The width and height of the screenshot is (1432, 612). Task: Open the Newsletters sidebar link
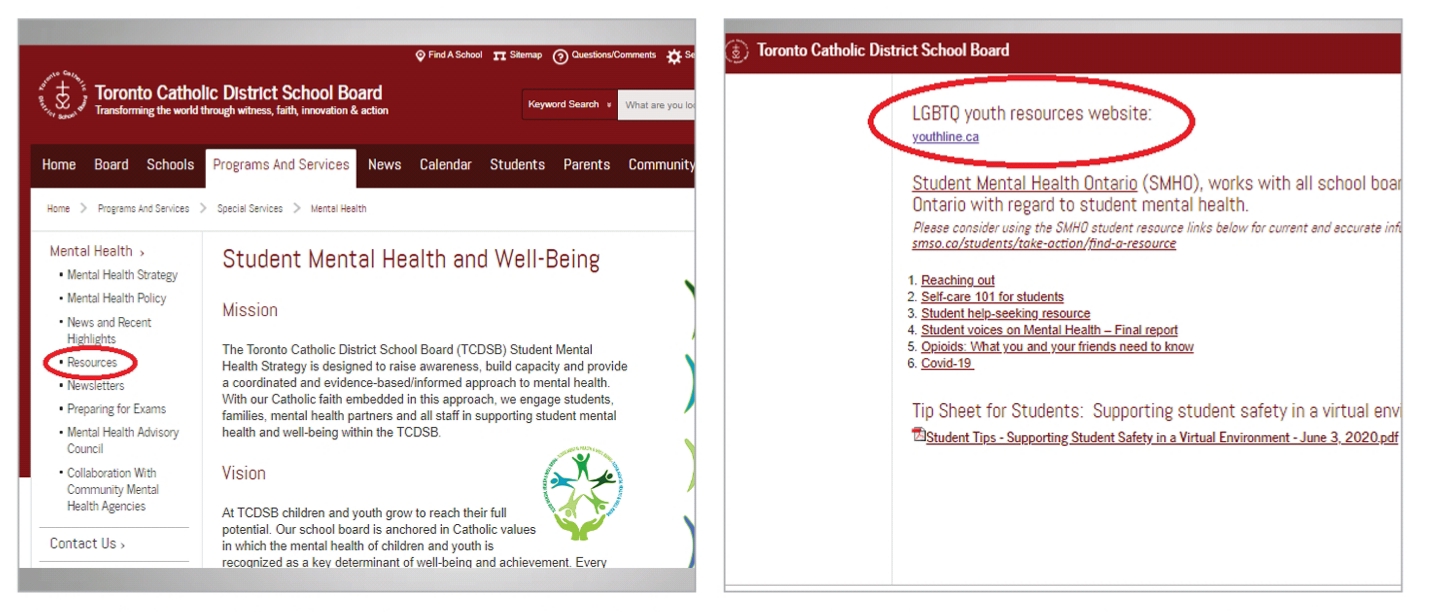[95, 385]
